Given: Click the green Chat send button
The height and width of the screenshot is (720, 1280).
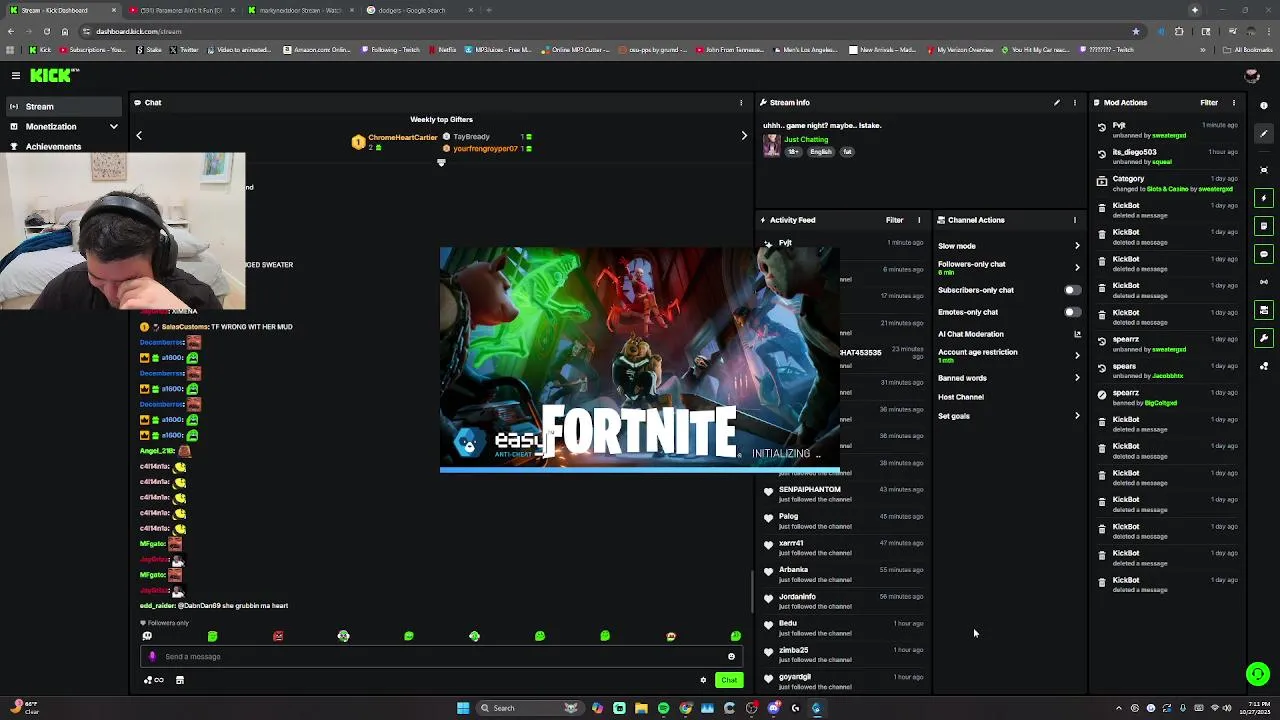Looking at the screenshot, I should pyautogui.click(x=729, y=680).
